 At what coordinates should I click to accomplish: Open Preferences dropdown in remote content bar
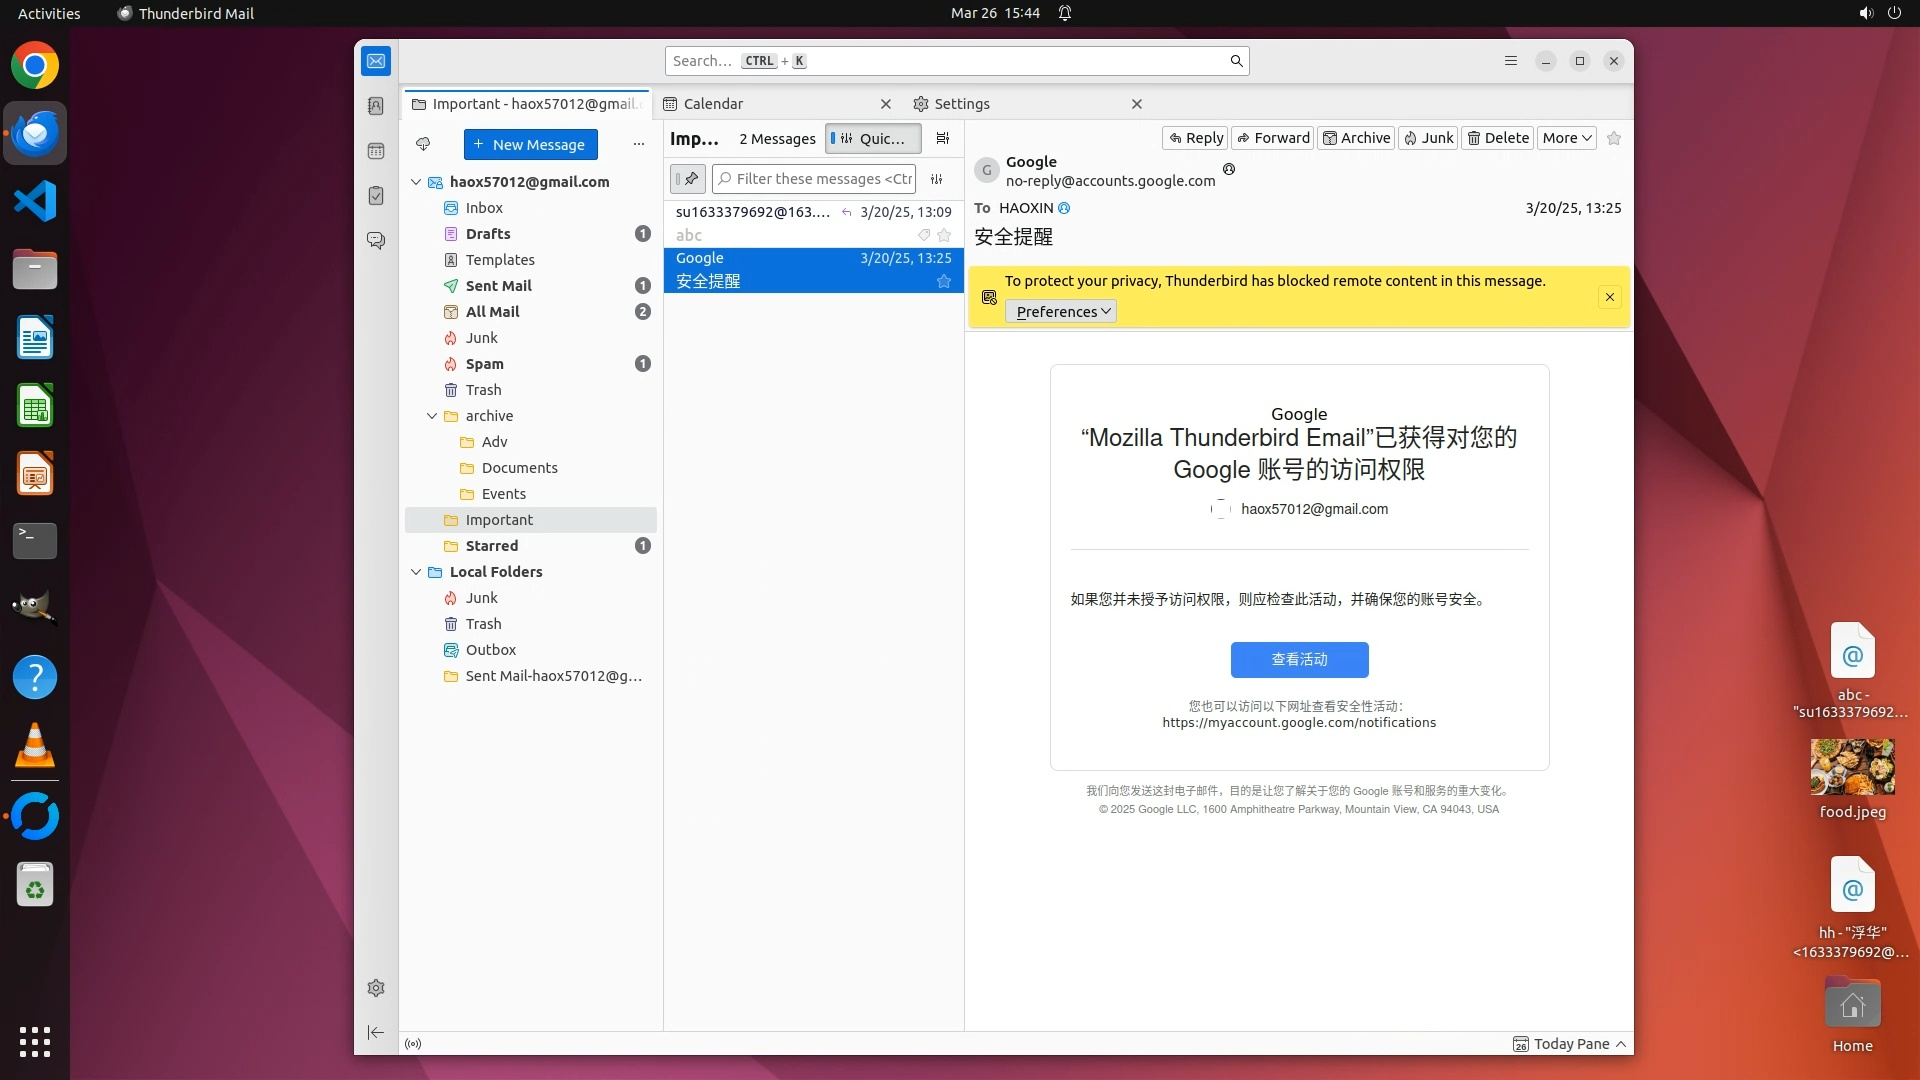(1061, 312)
